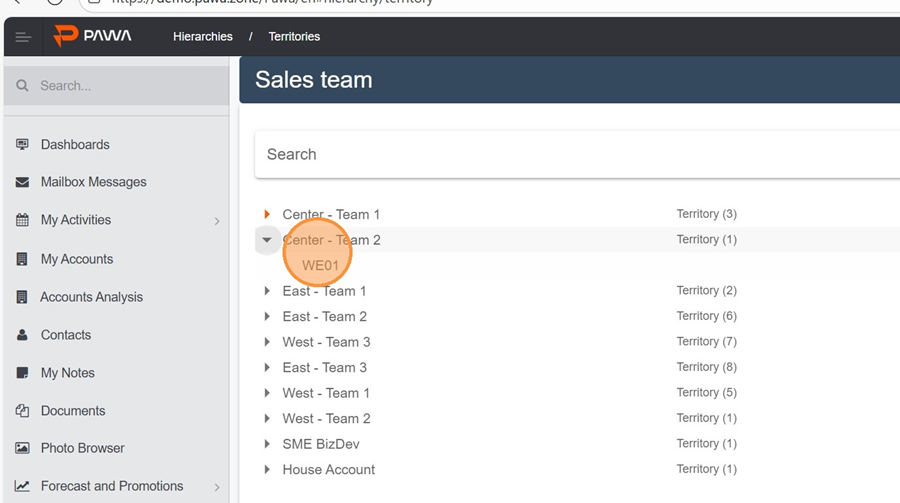
Task: Click the Mailbox Messages envelope icon
Action: (22, 182)
